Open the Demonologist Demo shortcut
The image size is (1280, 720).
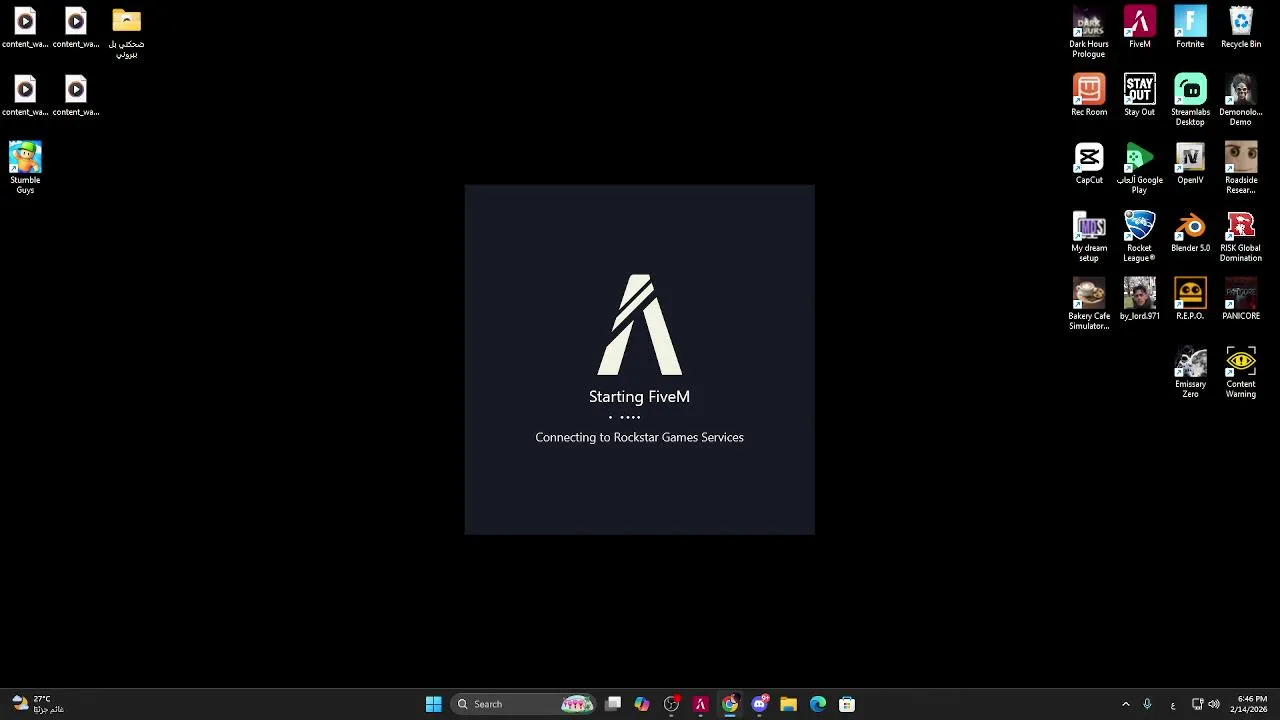coord(1240,100)
